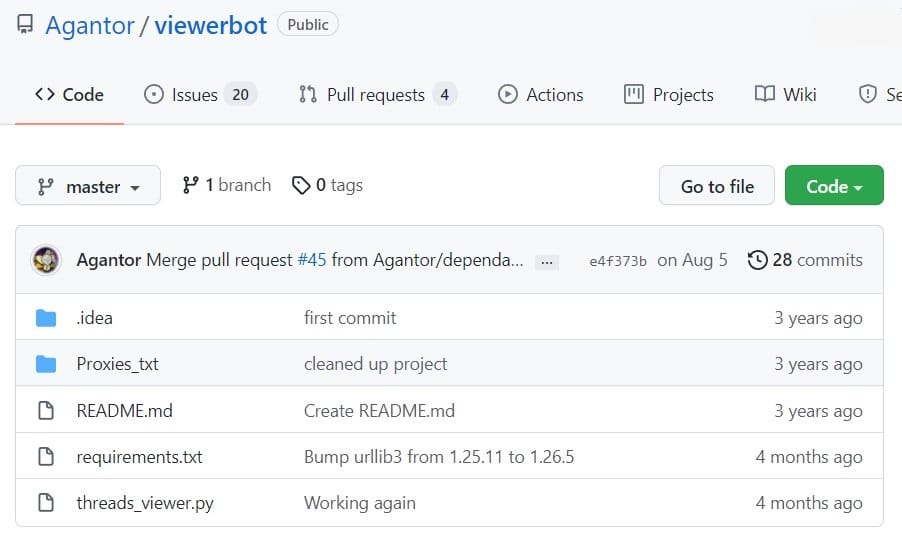Click 4 months ago in the requirements.txt row
Image resolution: width=902 pixels, height=541 pixels.
coord(809,457)
